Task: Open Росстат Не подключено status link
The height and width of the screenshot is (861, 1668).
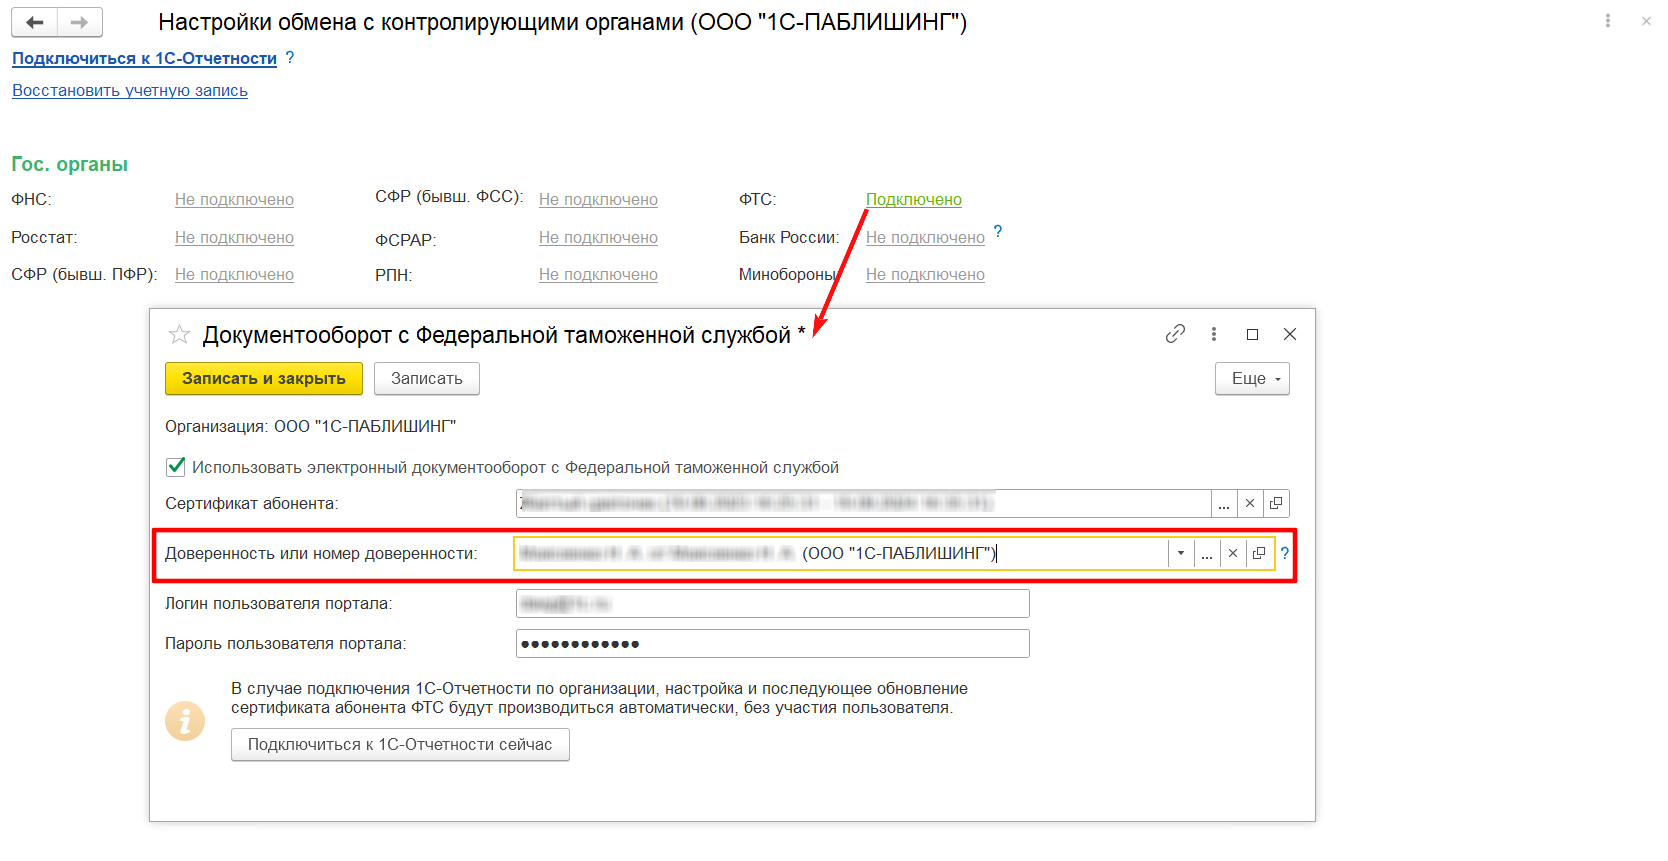Action: pos(234,237)
